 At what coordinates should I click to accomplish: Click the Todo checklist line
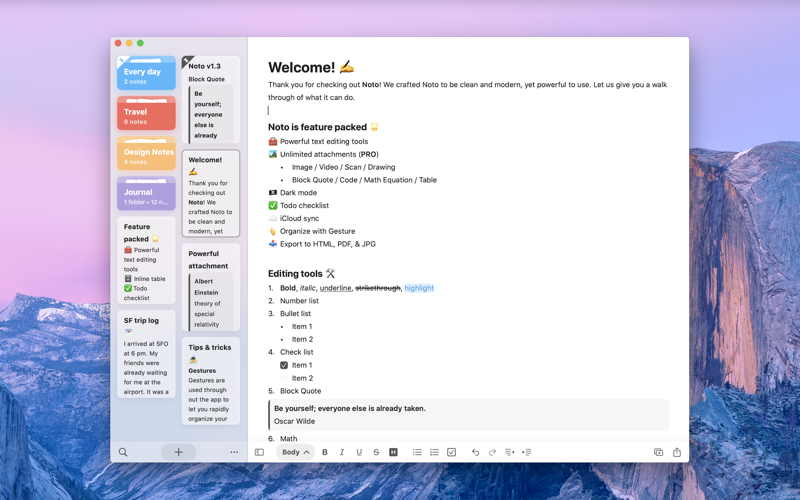[x=298, y=206]
